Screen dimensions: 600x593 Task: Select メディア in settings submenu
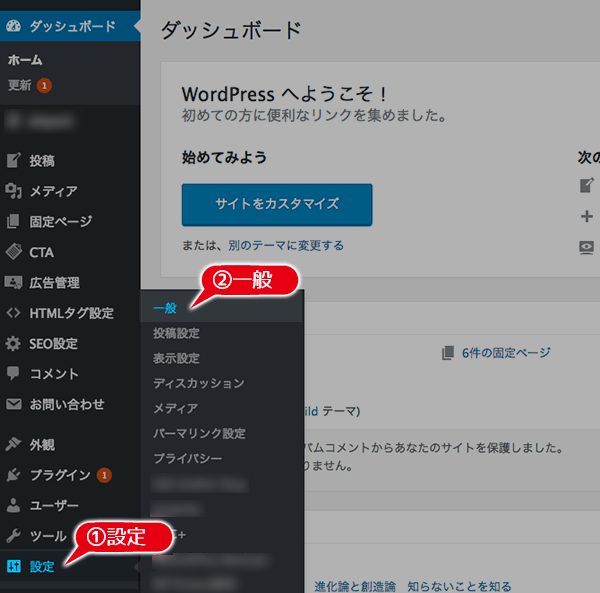pos(175,408)
